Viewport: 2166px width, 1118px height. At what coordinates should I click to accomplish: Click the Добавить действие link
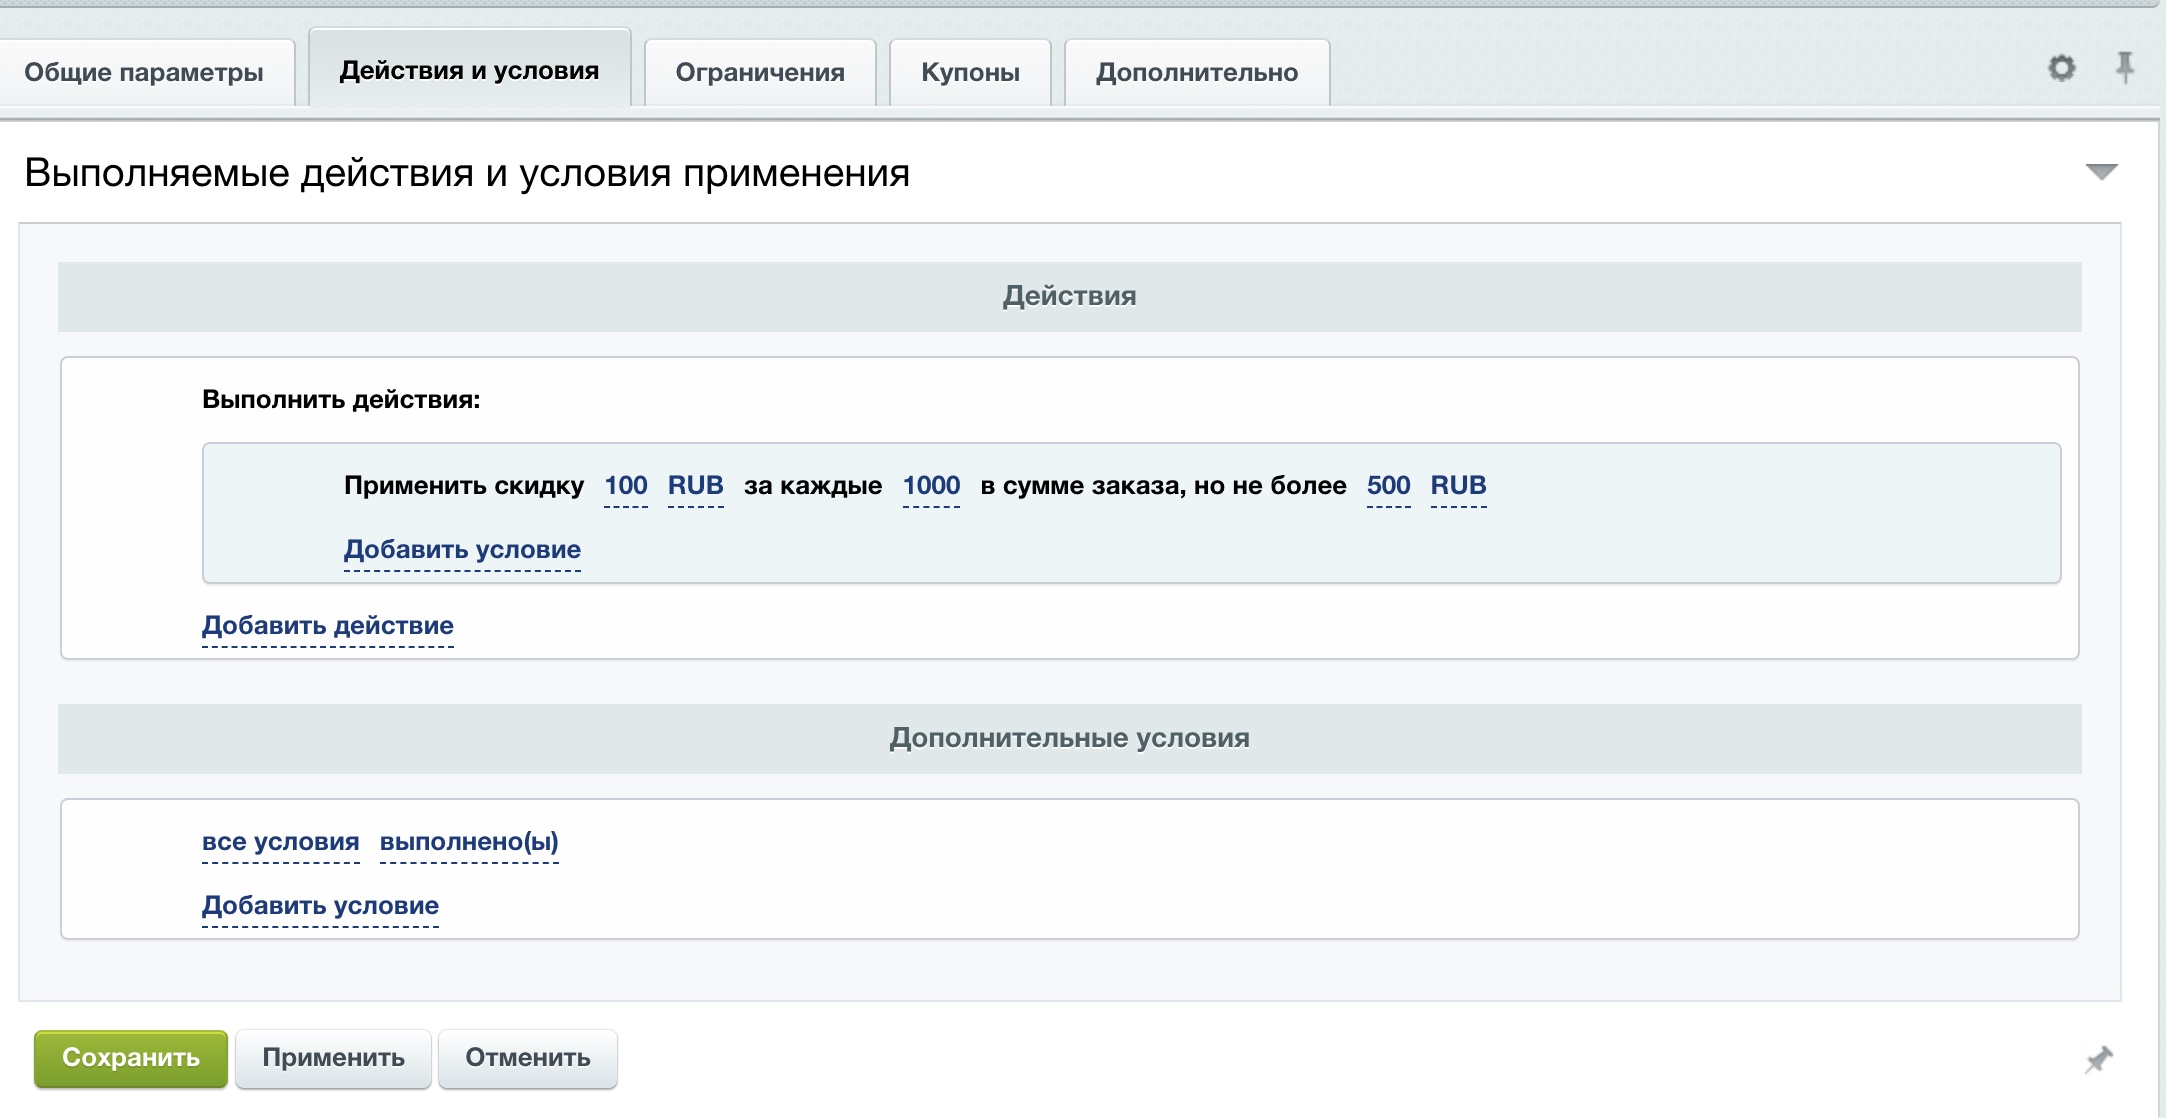[x=328, y=626]
